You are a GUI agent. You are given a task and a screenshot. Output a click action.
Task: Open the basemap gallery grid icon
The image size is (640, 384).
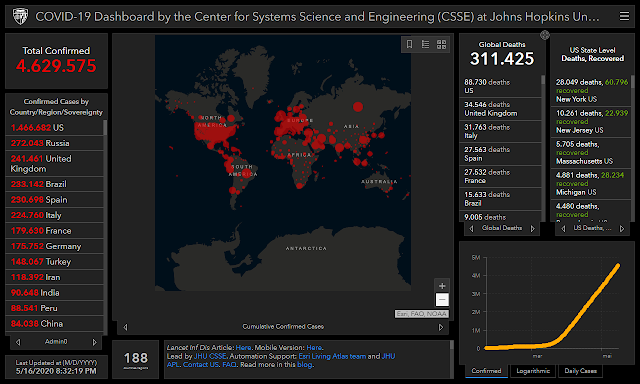[441, 44]
